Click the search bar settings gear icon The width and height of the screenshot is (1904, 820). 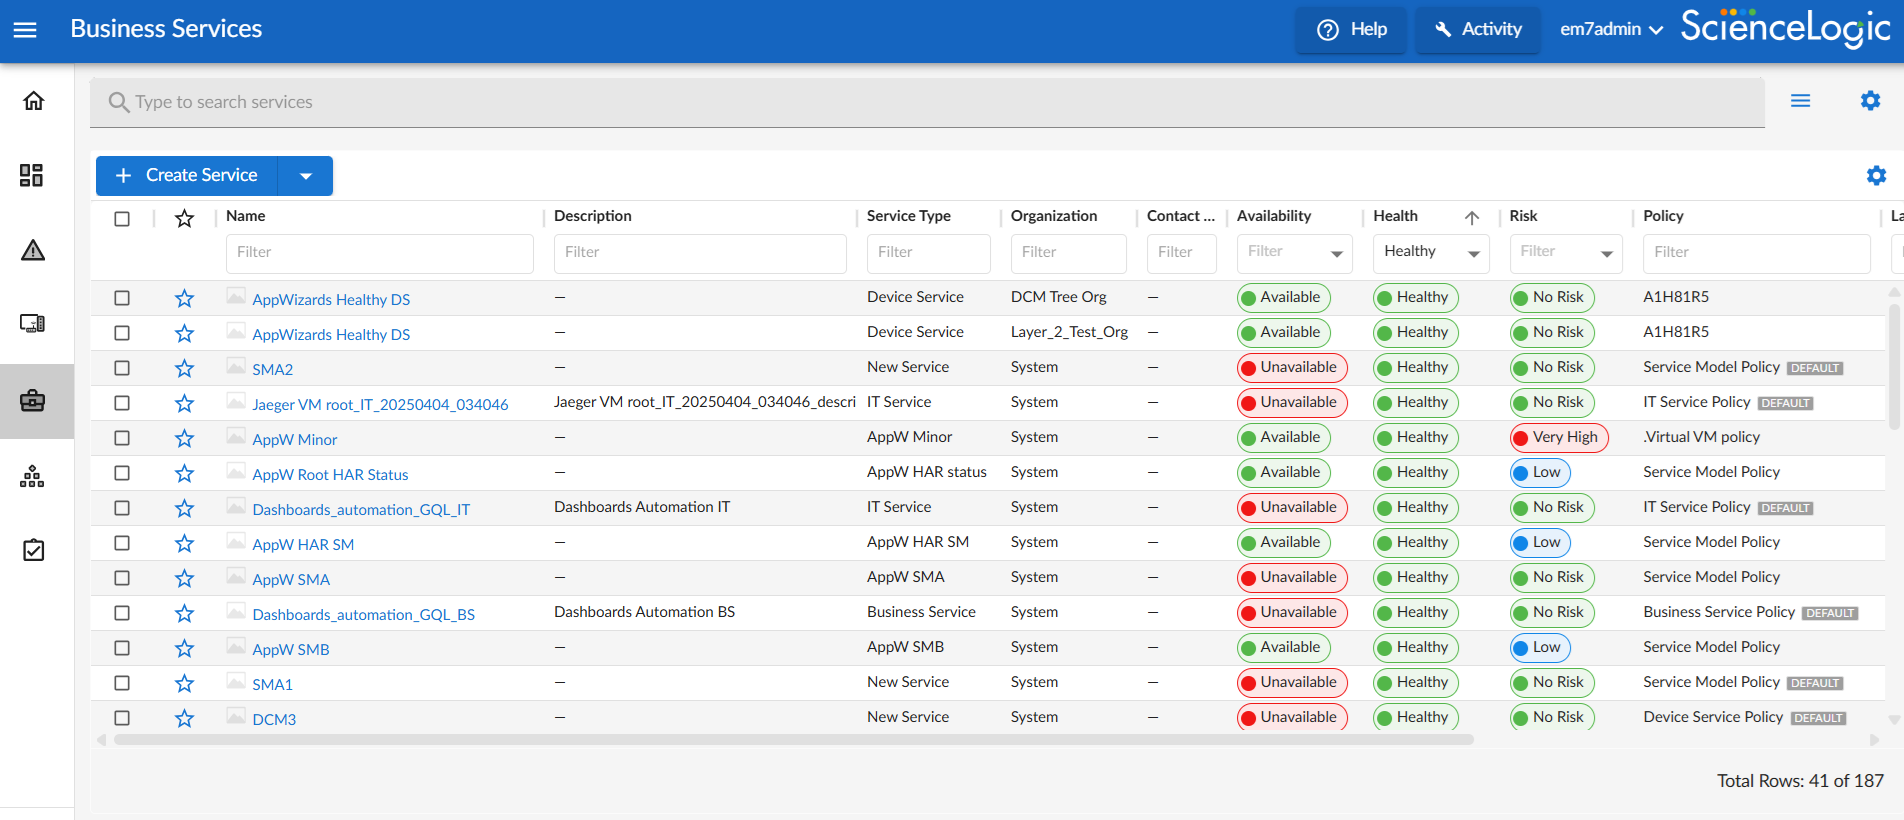(x=1870, y=101)
